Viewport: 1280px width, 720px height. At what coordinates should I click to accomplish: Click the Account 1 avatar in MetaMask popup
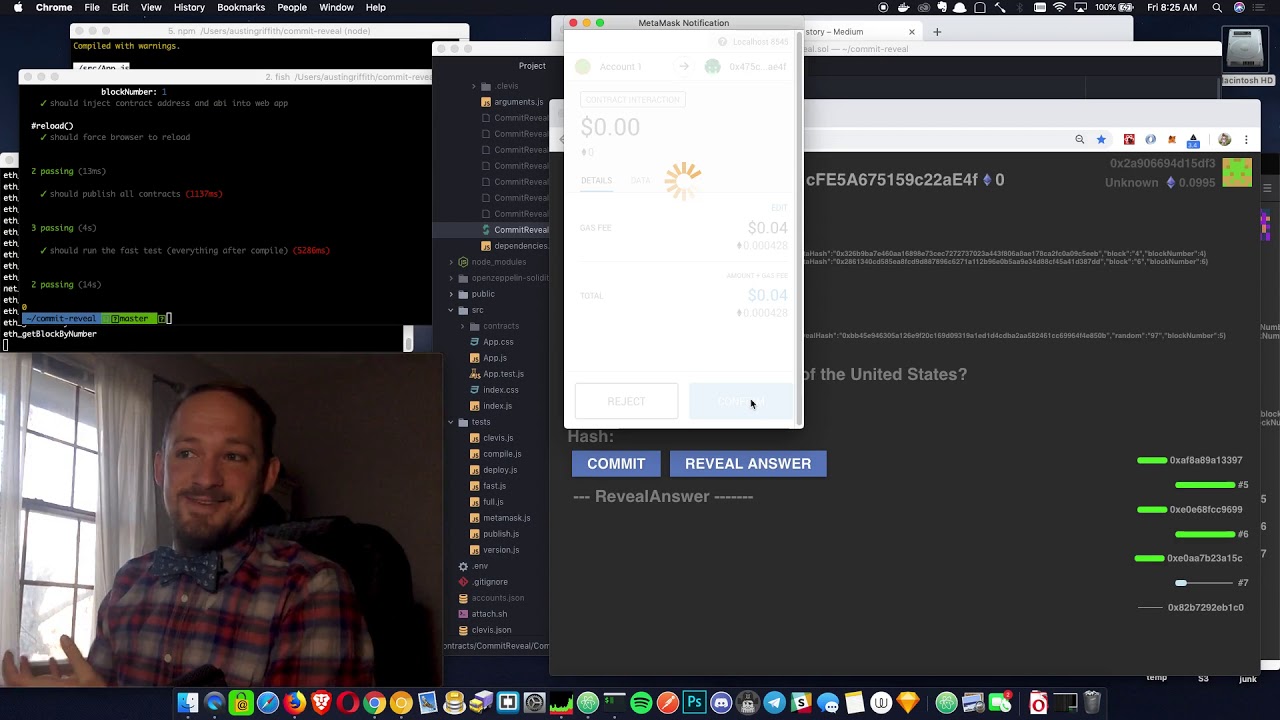click(583, 66)
